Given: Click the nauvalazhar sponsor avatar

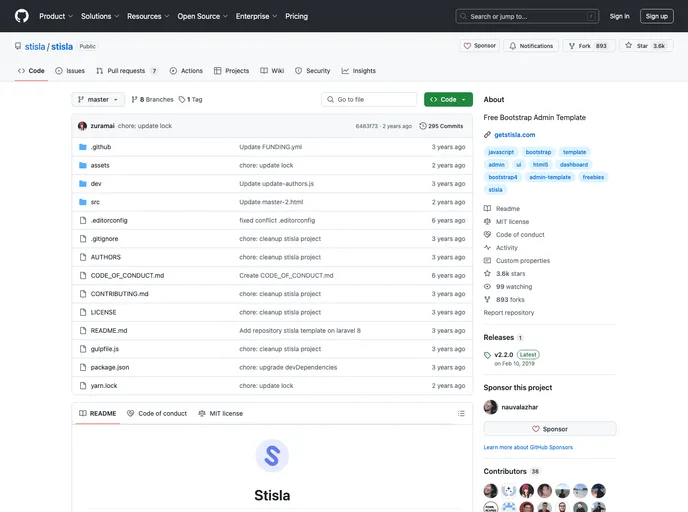Looking at the screenshot, I should point(491,407).
